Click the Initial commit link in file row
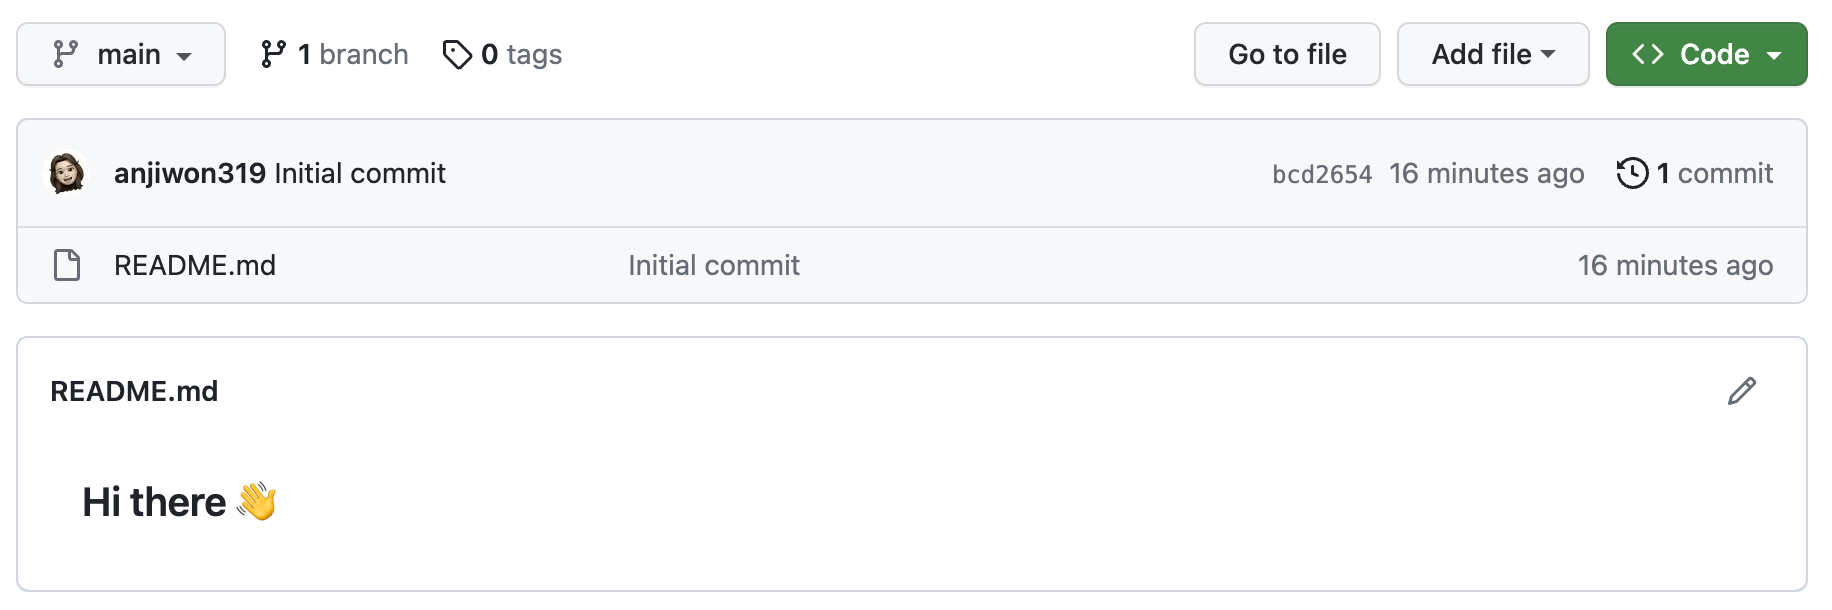 pos(714,265)
